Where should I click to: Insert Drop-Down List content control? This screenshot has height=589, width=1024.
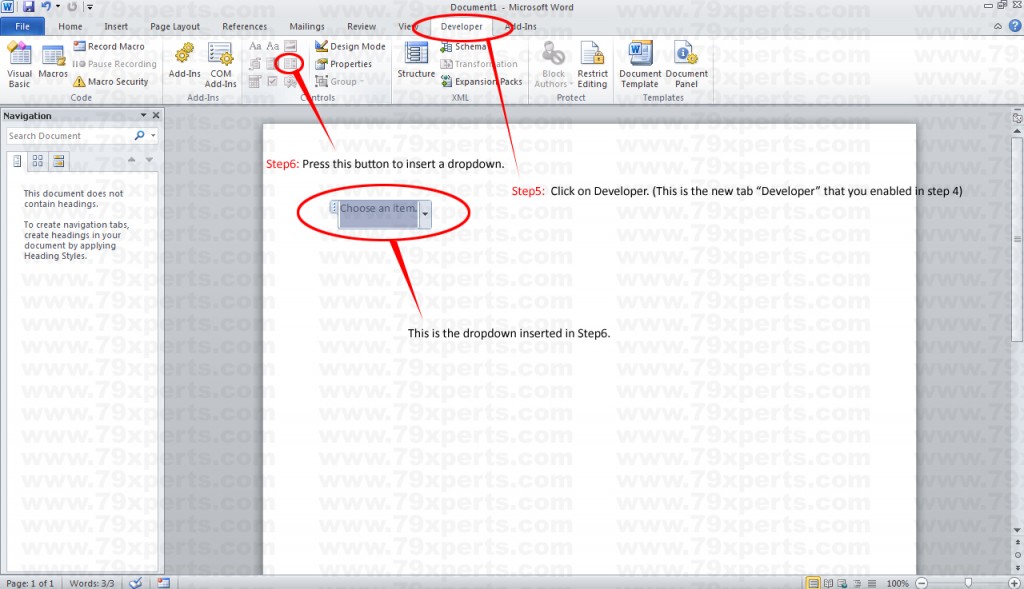[290, 63]
